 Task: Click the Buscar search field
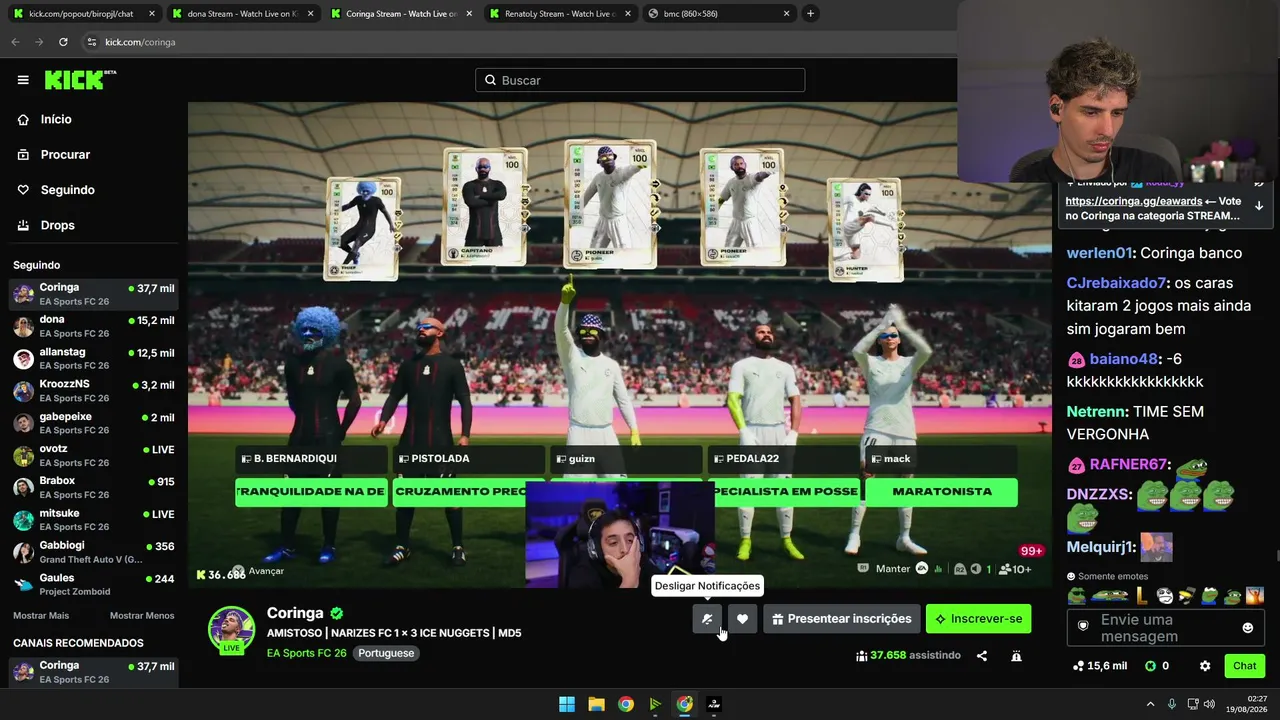point(640,80)
